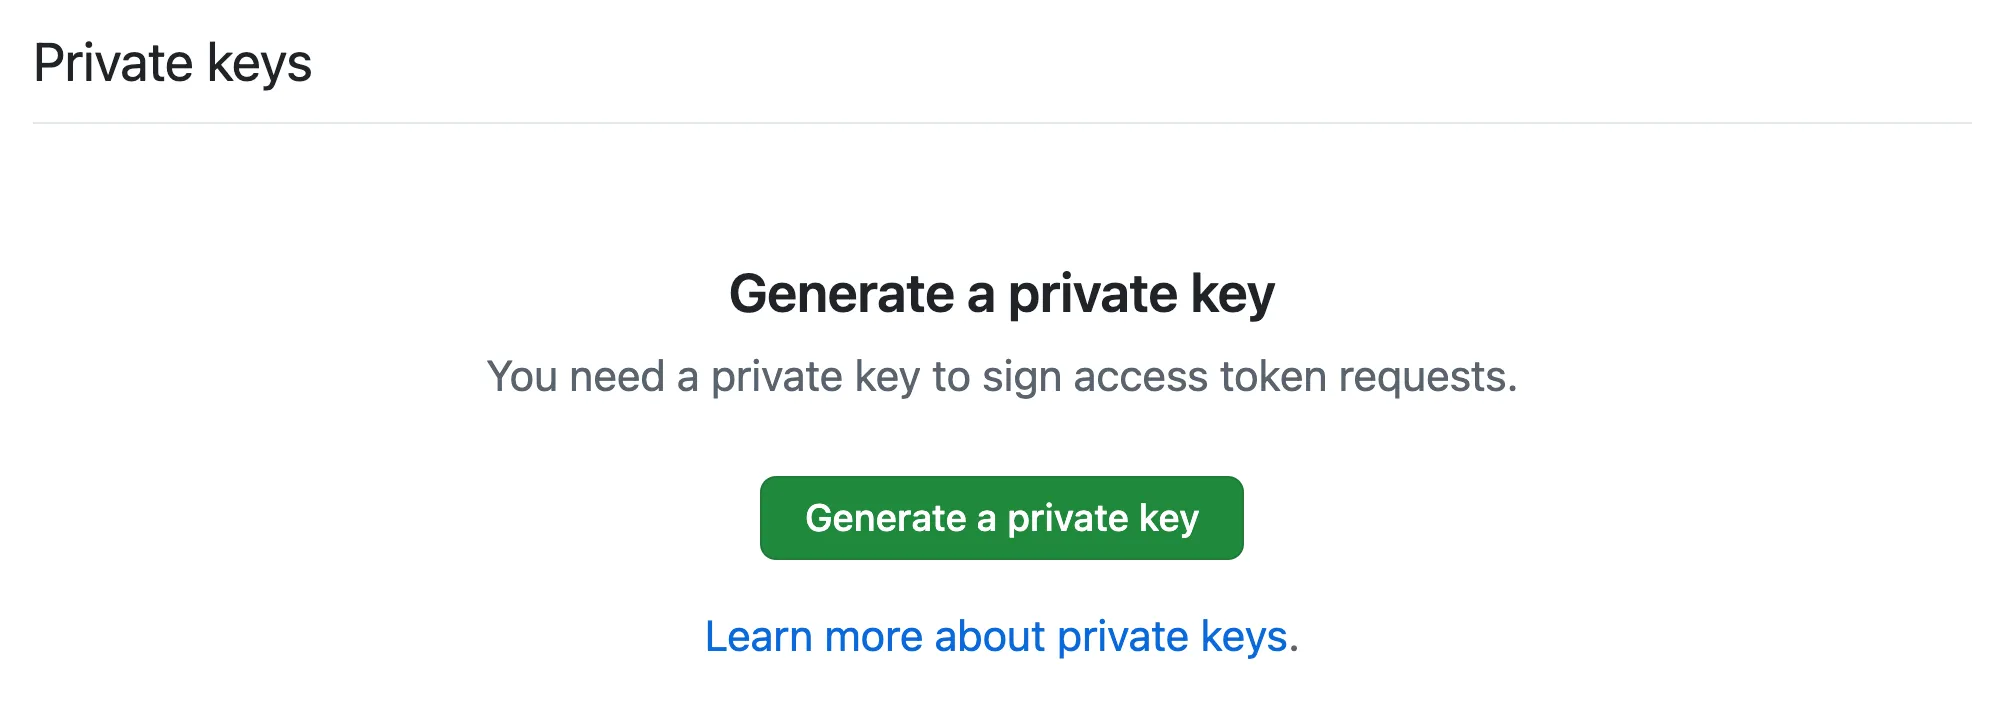Click the word "key" in the bold heading
This screenshot has width=2012, height=706.
pos(1232,296)
